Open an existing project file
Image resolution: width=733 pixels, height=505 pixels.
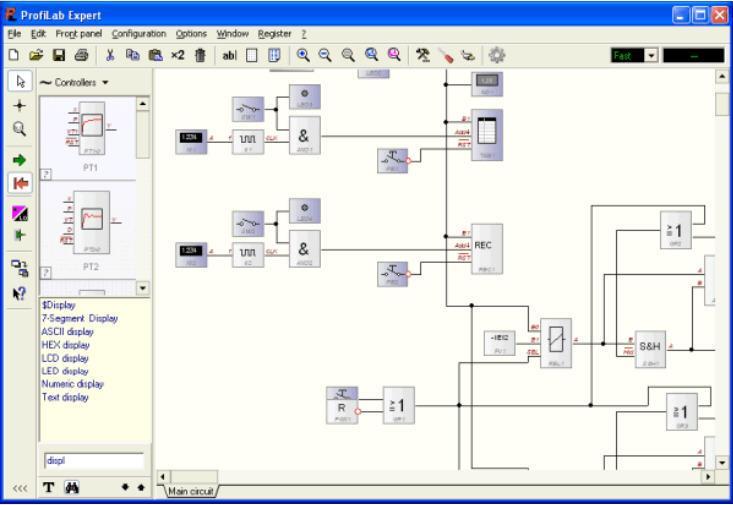[x=36, y=55]
